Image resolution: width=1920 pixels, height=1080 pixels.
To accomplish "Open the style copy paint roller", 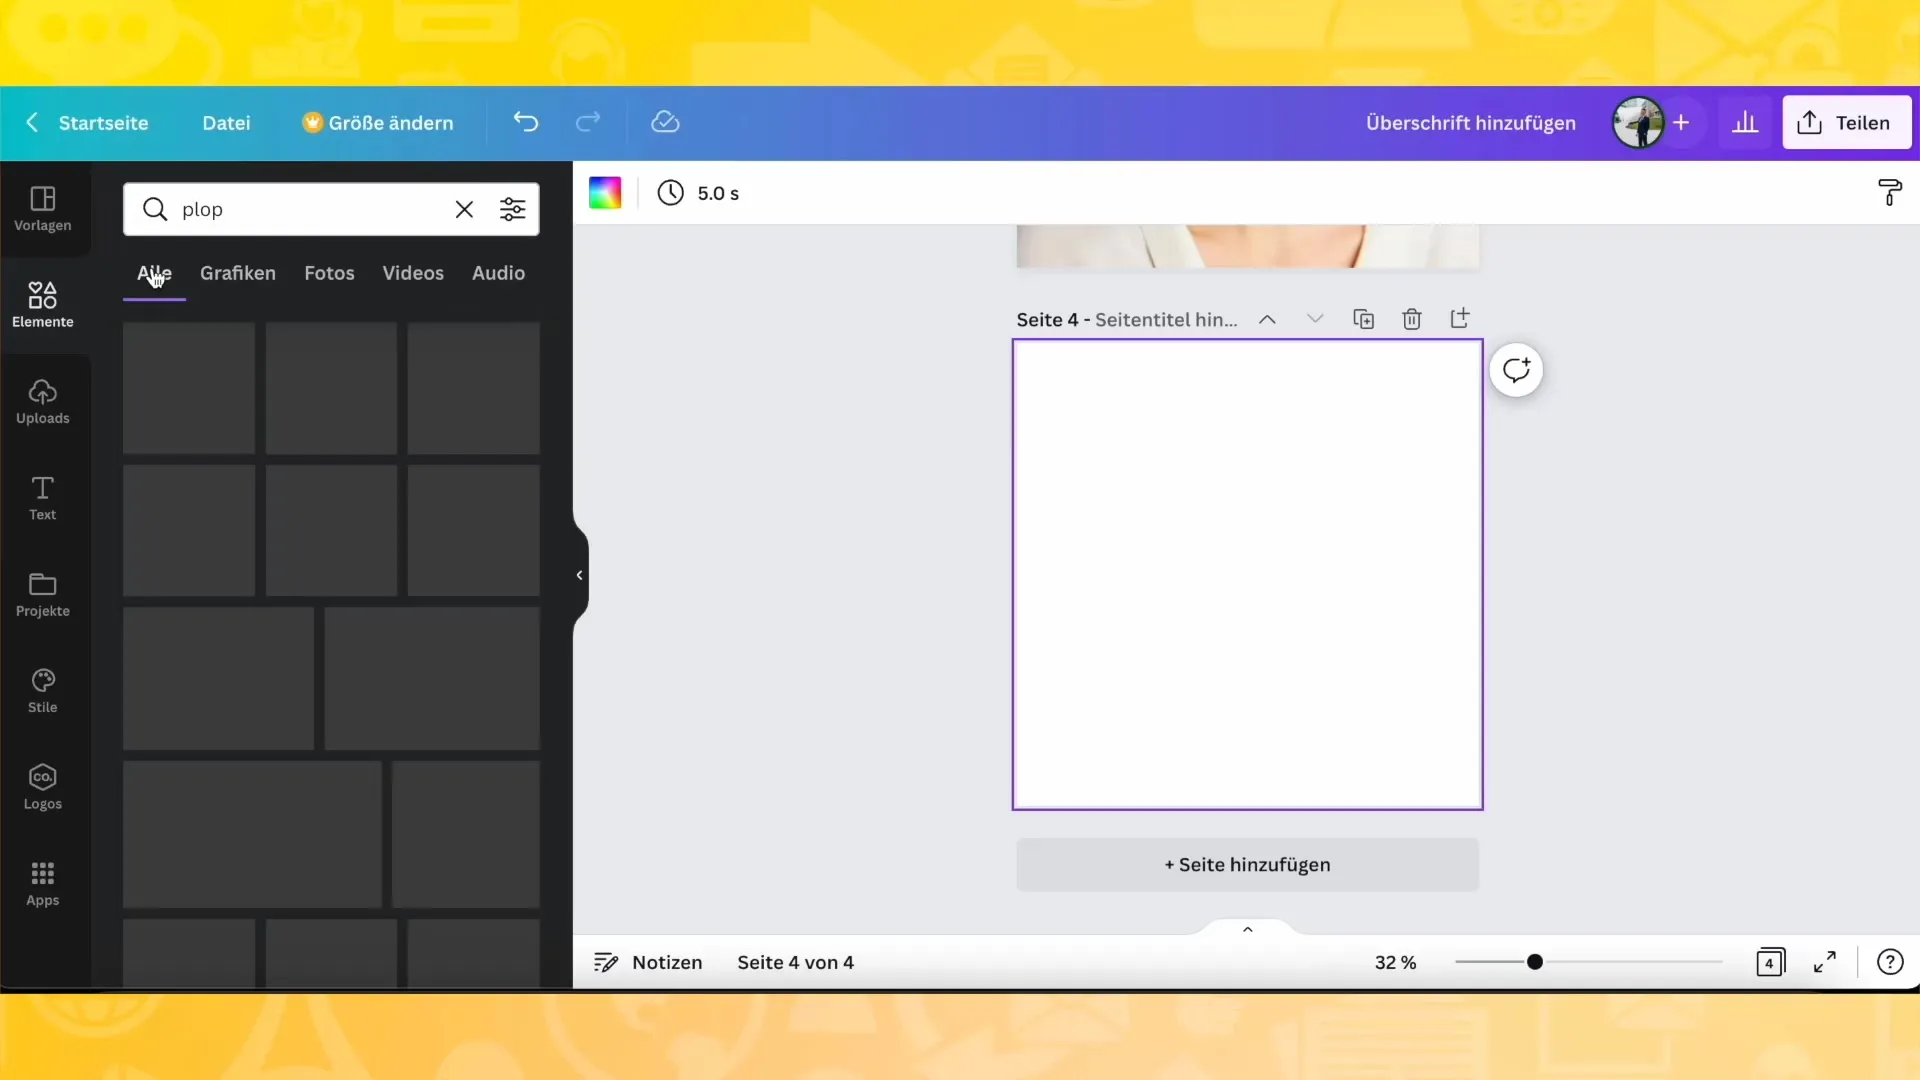I will pyautogui.click(x=1889, y=193).
